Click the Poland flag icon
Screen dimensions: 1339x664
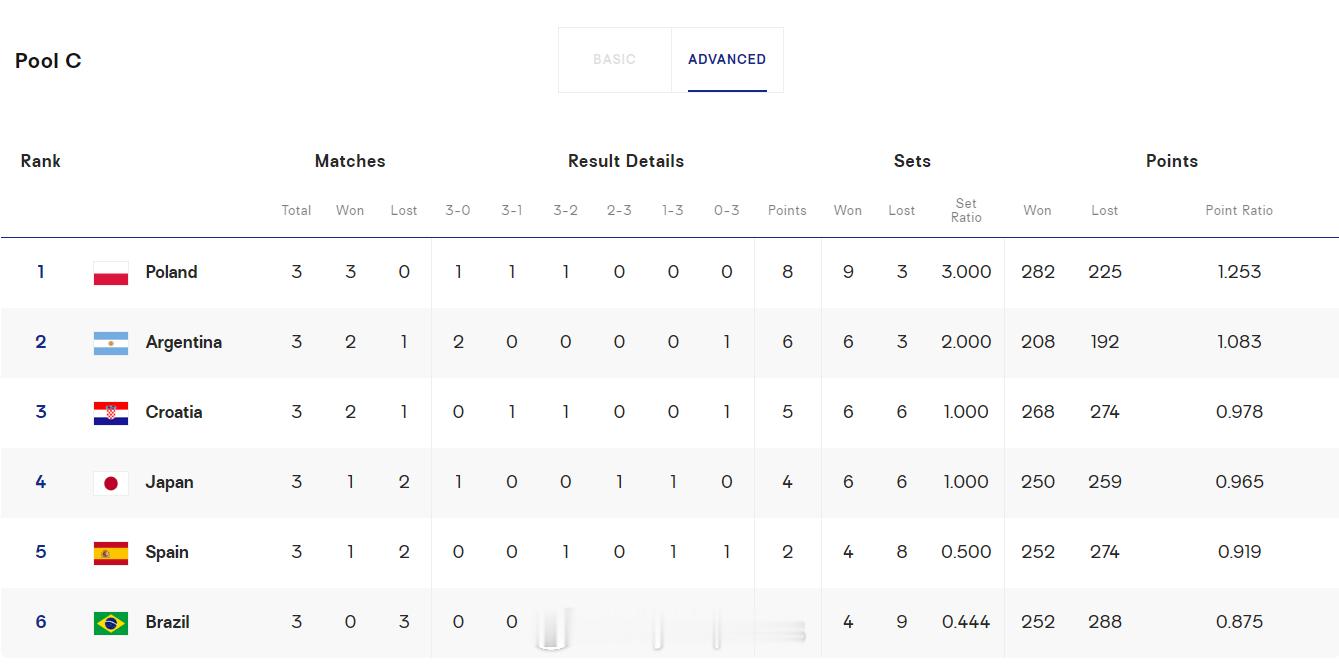tap(110, 273)
